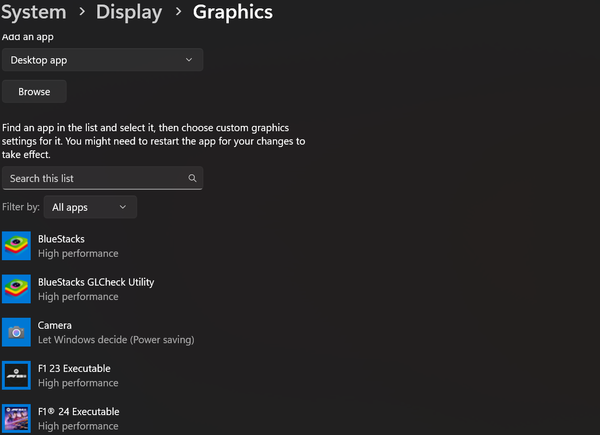The height and width of the screenshot is (435, 600).
Task: Click the All apps chevron arrow
Action: pyautogui.click(x=122, y=207)
